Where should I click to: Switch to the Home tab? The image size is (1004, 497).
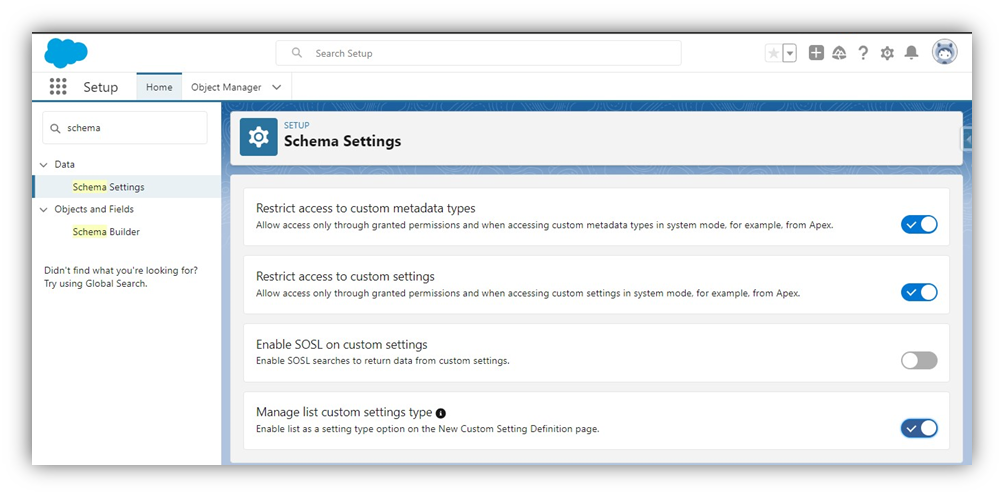[x=159, y=87]
